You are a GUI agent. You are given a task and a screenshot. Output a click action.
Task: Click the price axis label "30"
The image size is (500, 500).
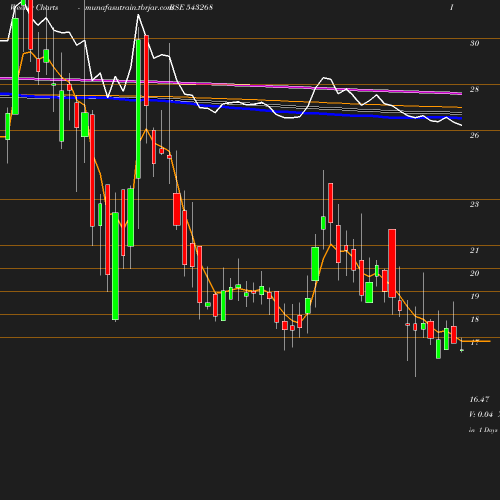pyautogui.click(x=474, y=43)
